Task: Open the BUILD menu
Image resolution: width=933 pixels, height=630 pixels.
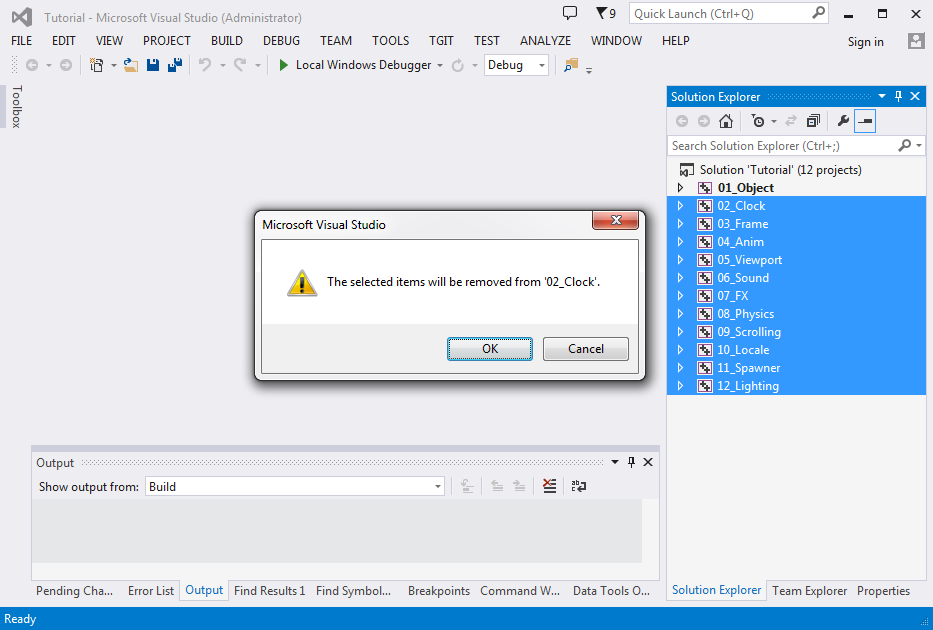Action: coord(227,41)
